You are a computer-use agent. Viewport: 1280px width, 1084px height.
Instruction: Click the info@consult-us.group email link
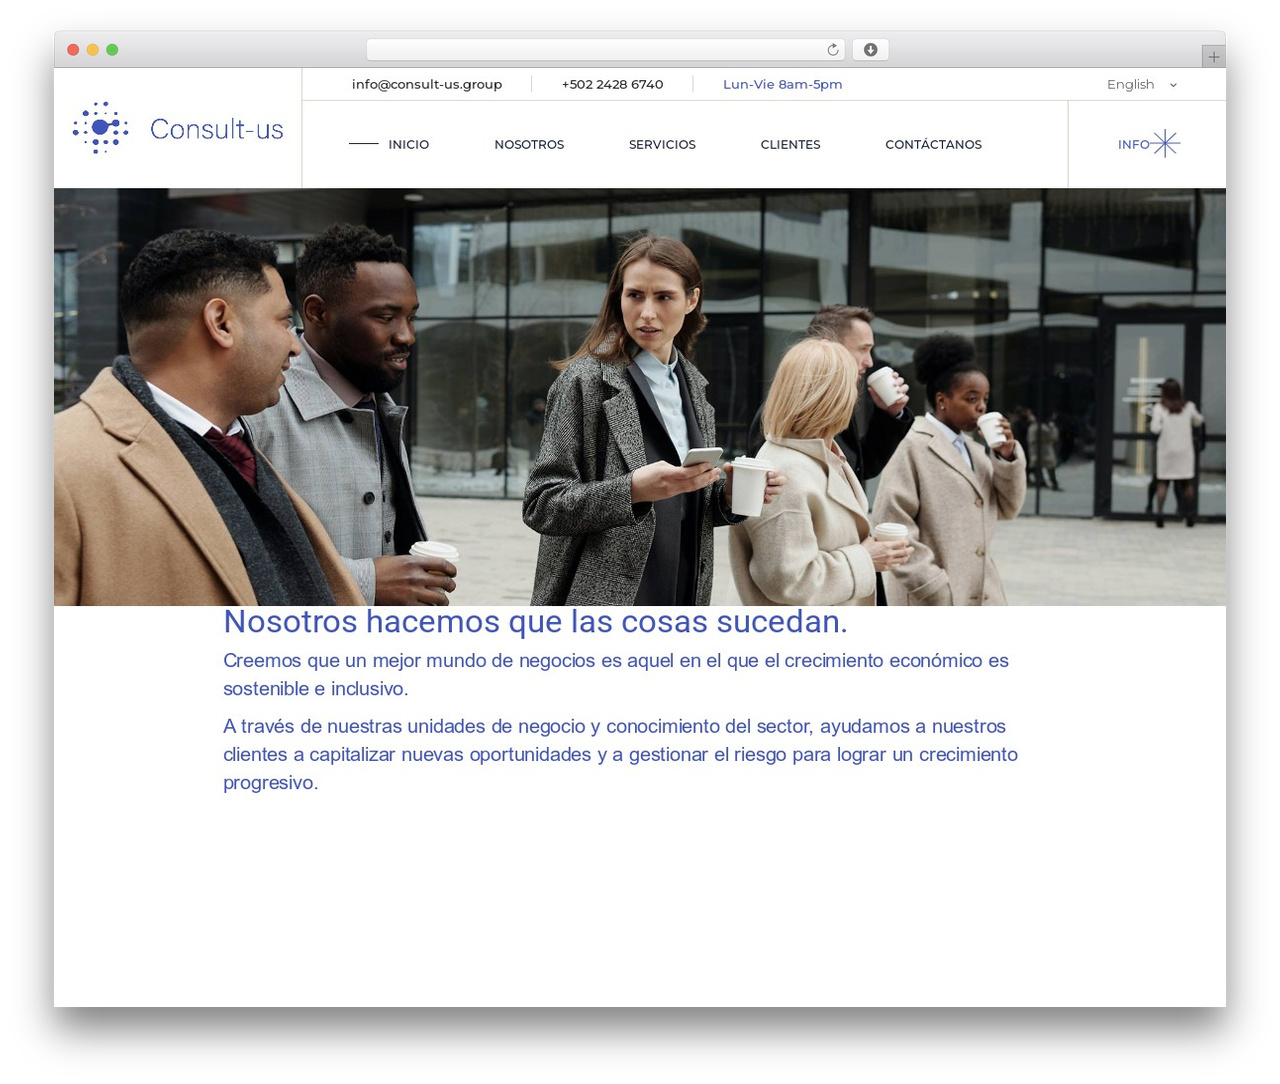[x=427, y=85]
